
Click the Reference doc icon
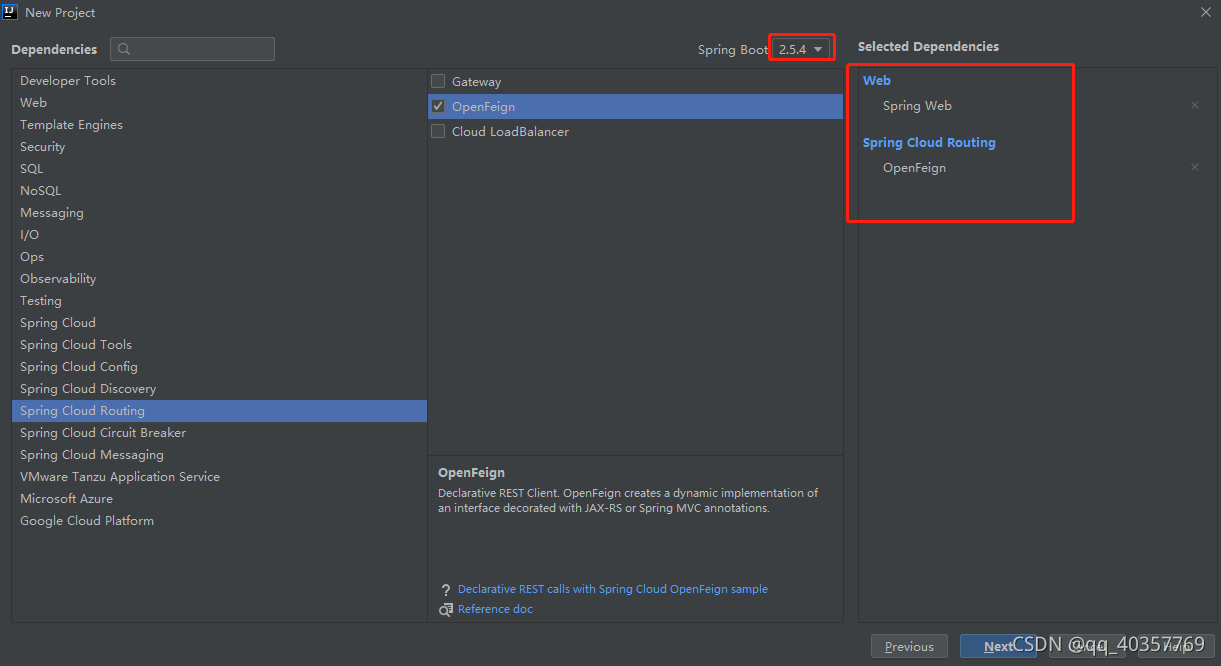point(446,610)
